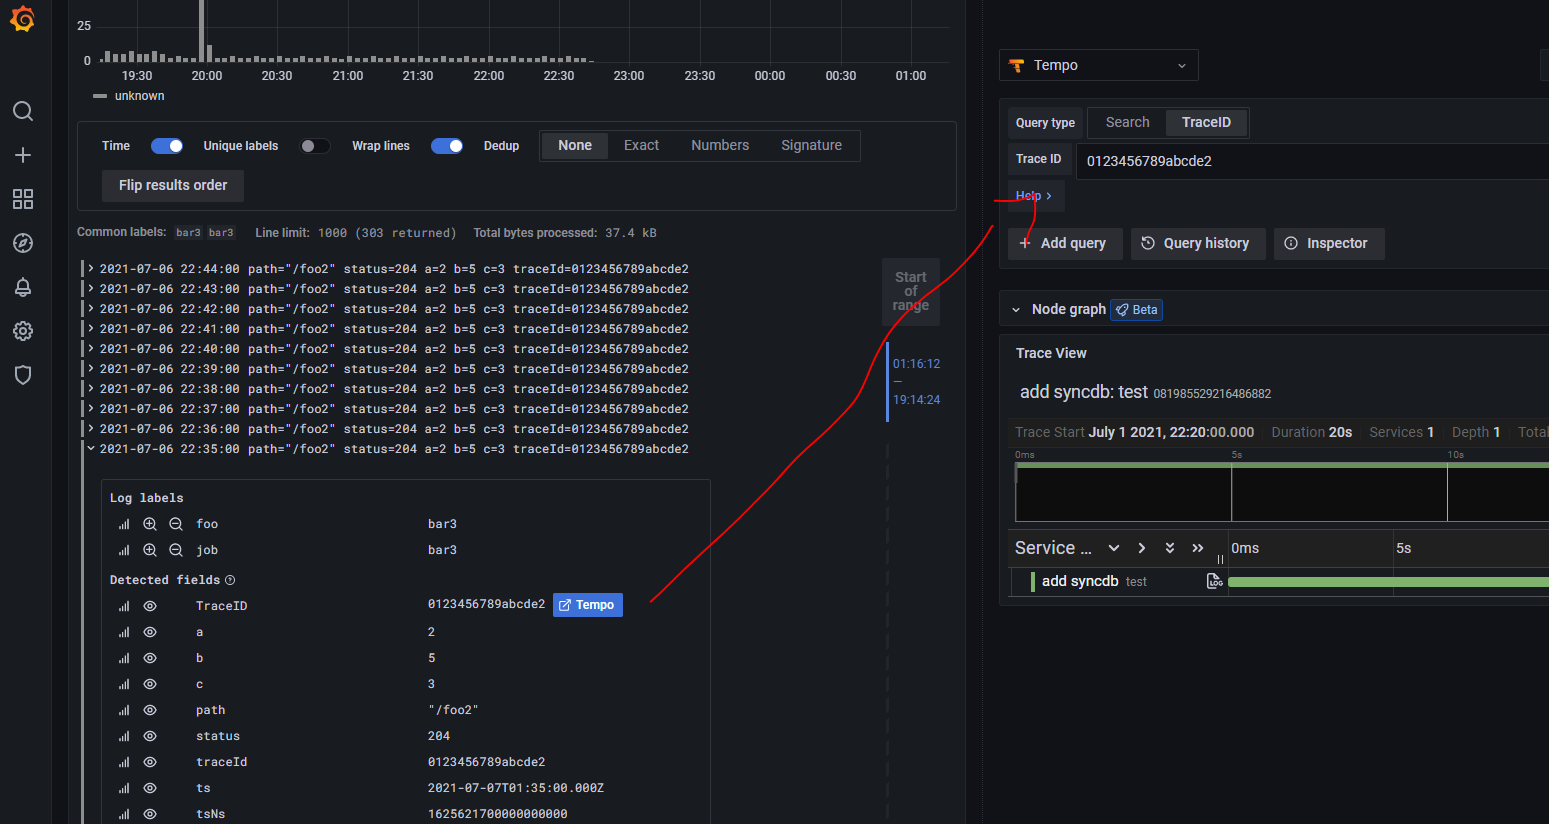
Task: Click Flip results order button
Action: pos(173,185)
